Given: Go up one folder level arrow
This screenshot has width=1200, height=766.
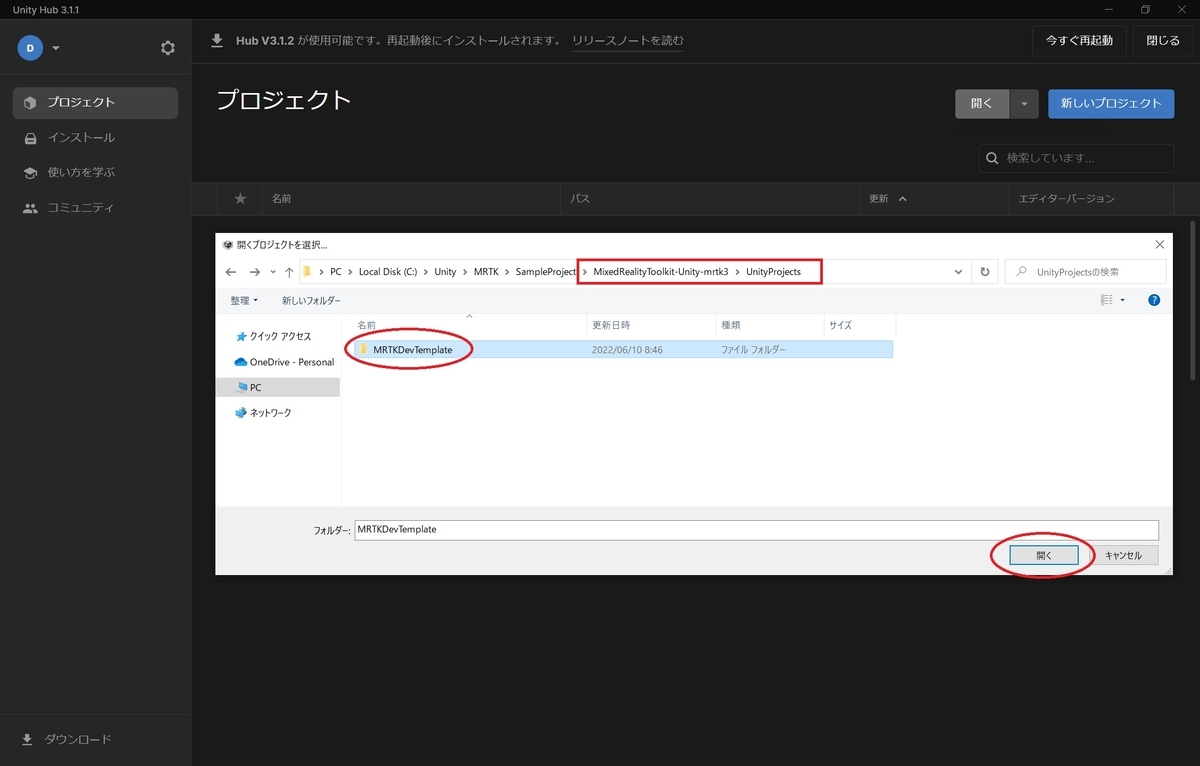Looking at the screenshot, I should point(289,272).
